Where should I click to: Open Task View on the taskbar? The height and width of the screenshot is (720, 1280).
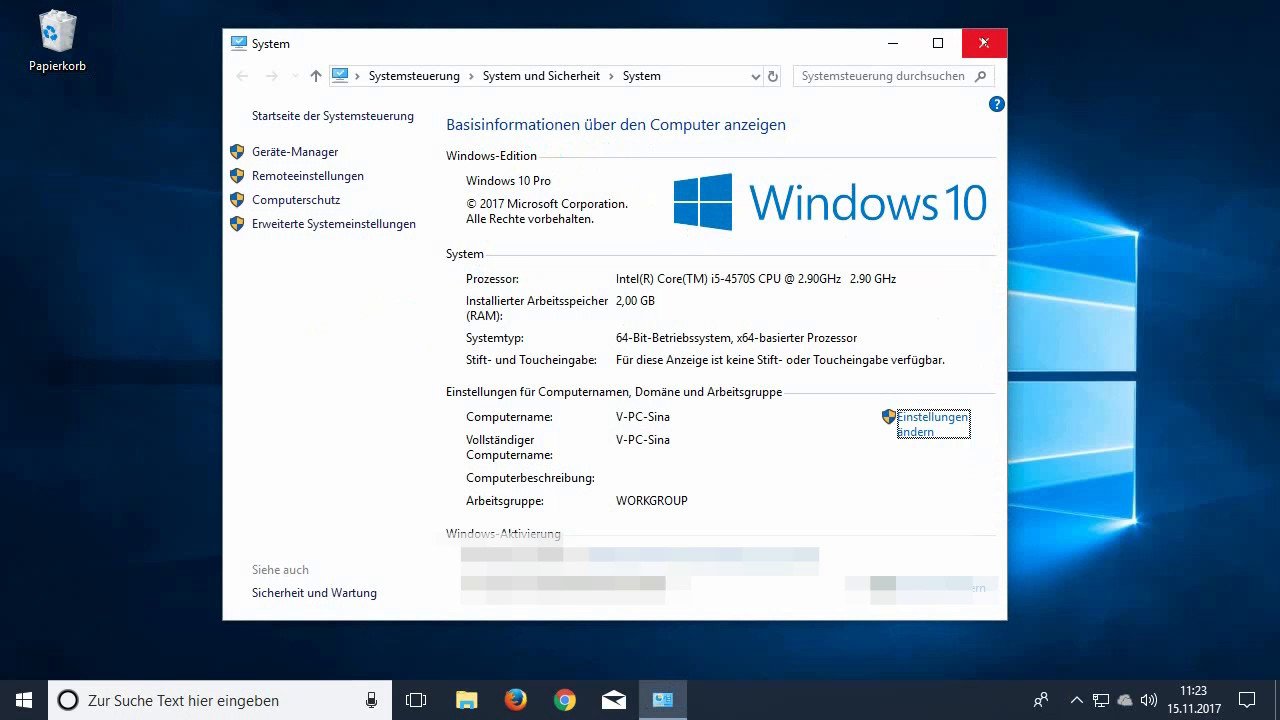416,700
